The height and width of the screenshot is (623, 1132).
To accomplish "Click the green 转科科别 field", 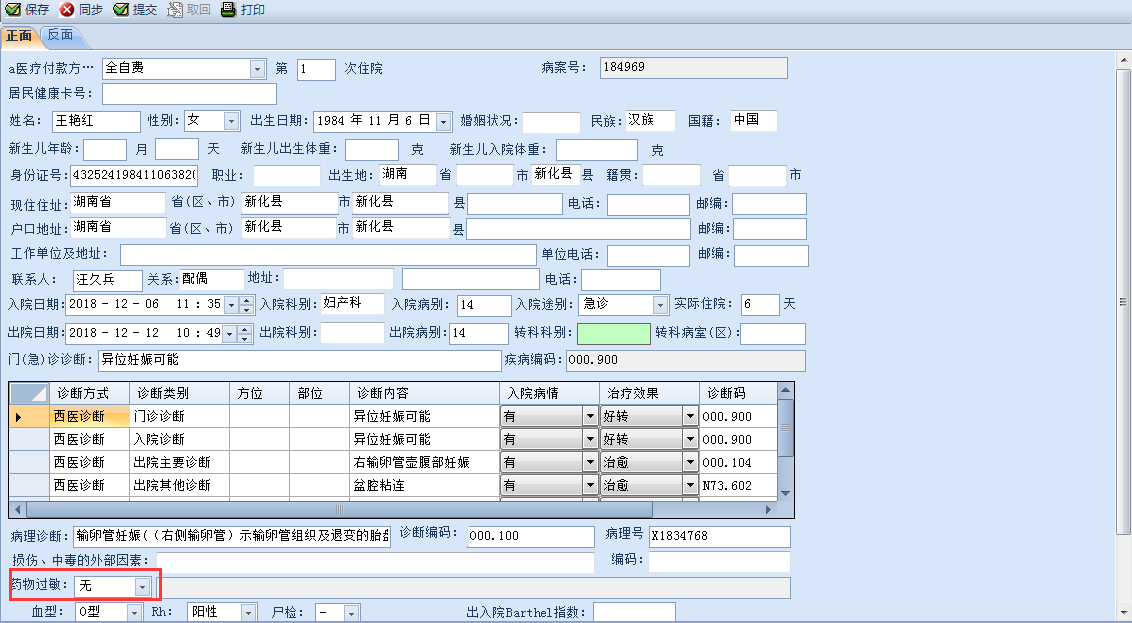I will click(614, 333).
